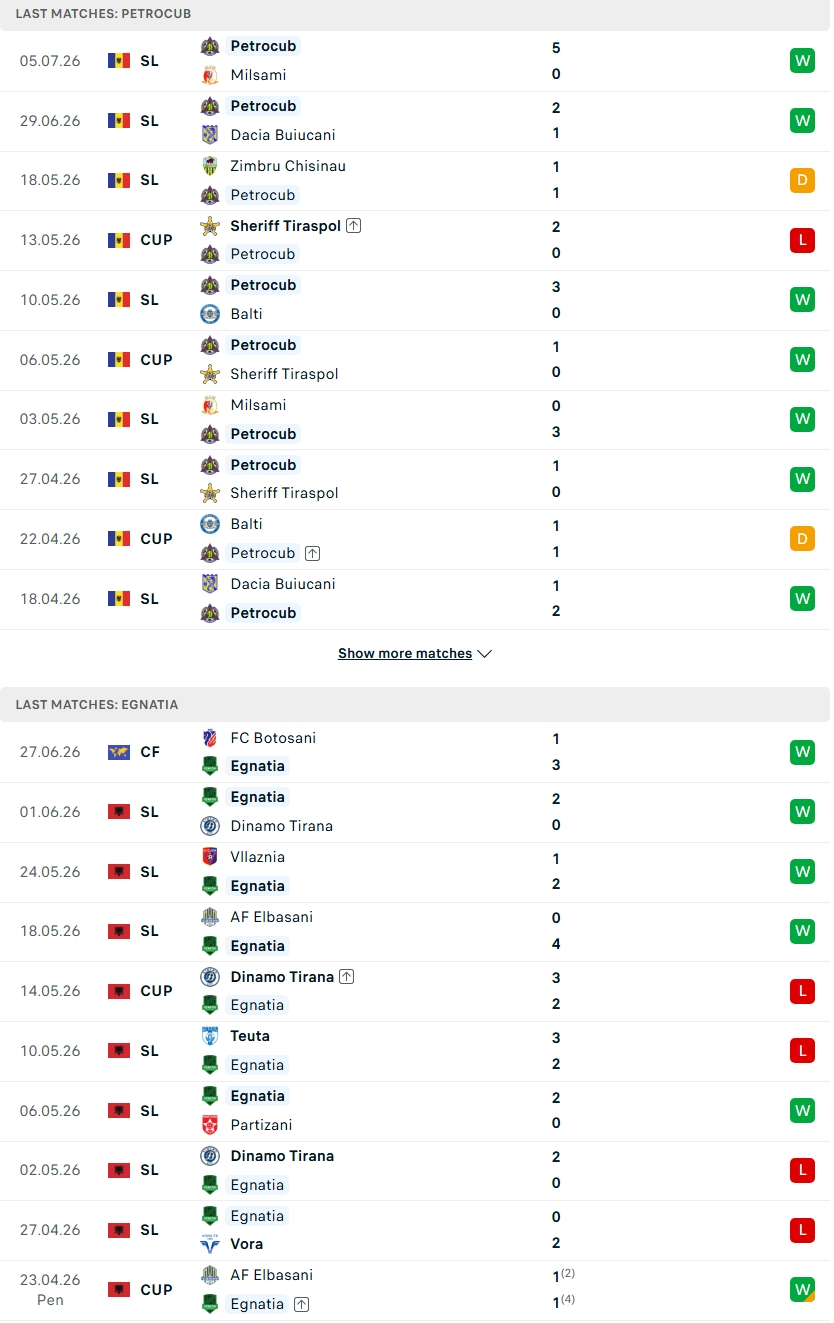
Task: Expand the Show more matches chevron
Action: coord(485,654)
